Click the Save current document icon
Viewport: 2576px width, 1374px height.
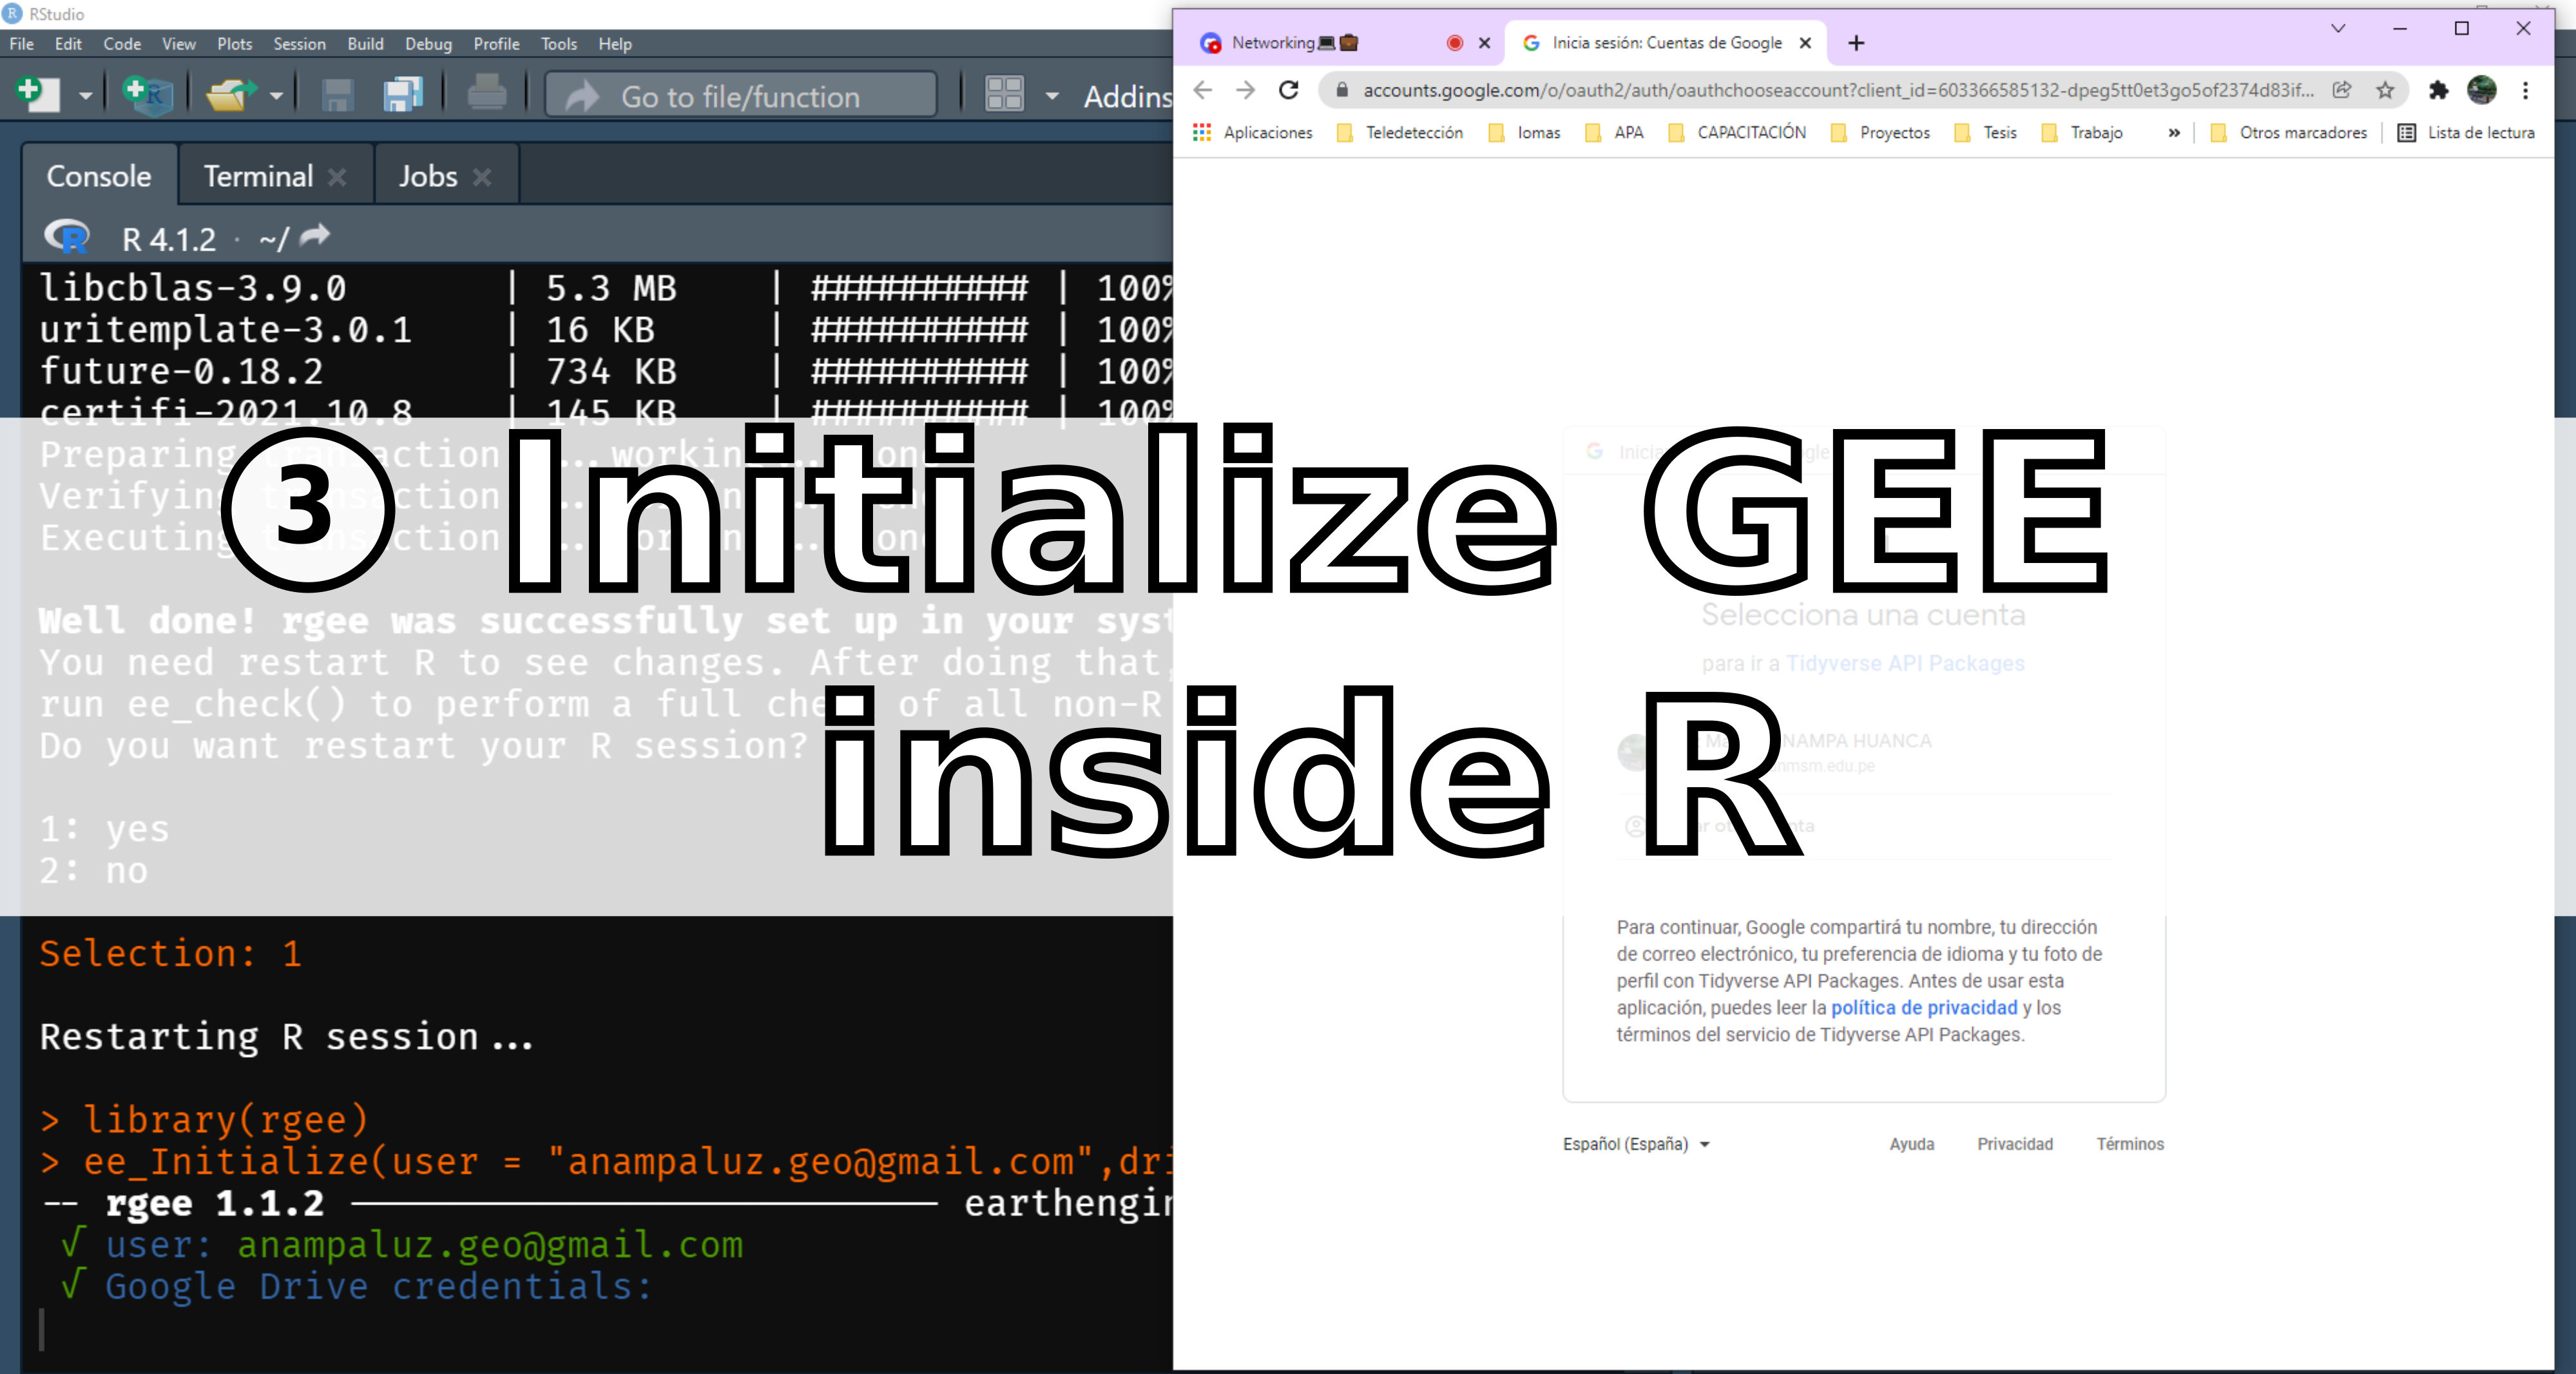338,95
